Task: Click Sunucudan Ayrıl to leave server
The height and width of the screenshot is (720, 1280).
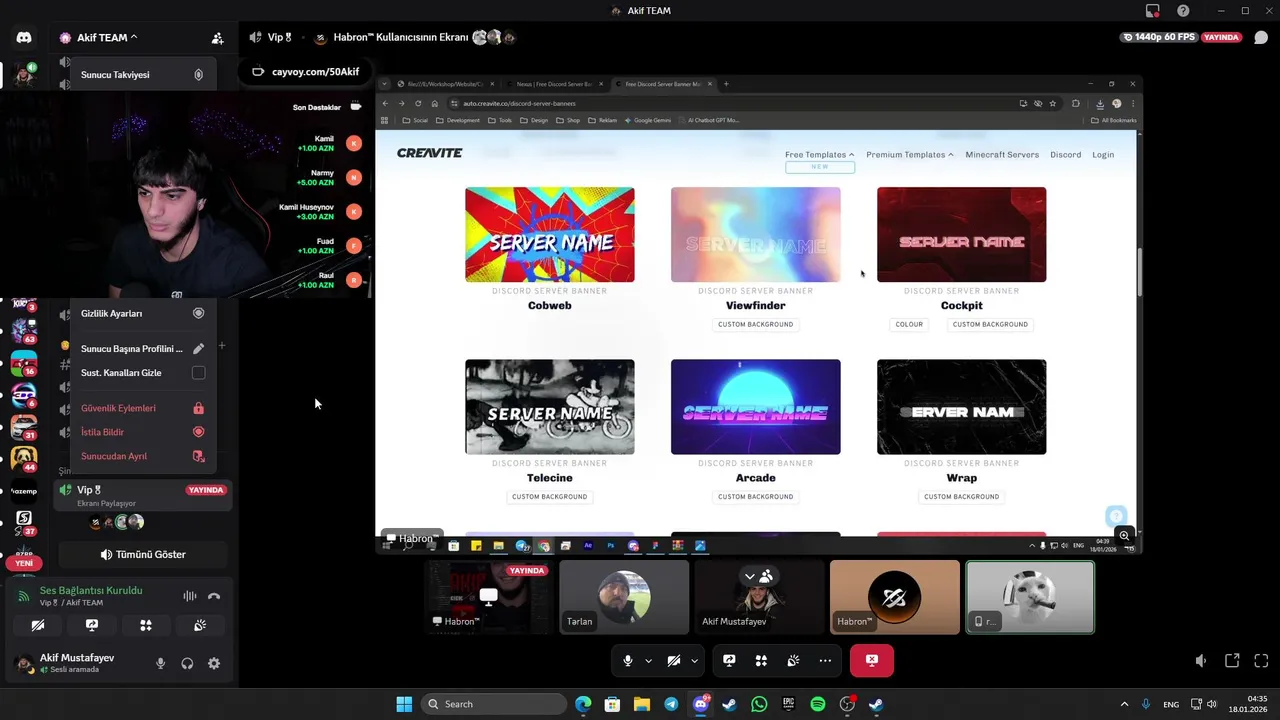Action: point(142,456)
